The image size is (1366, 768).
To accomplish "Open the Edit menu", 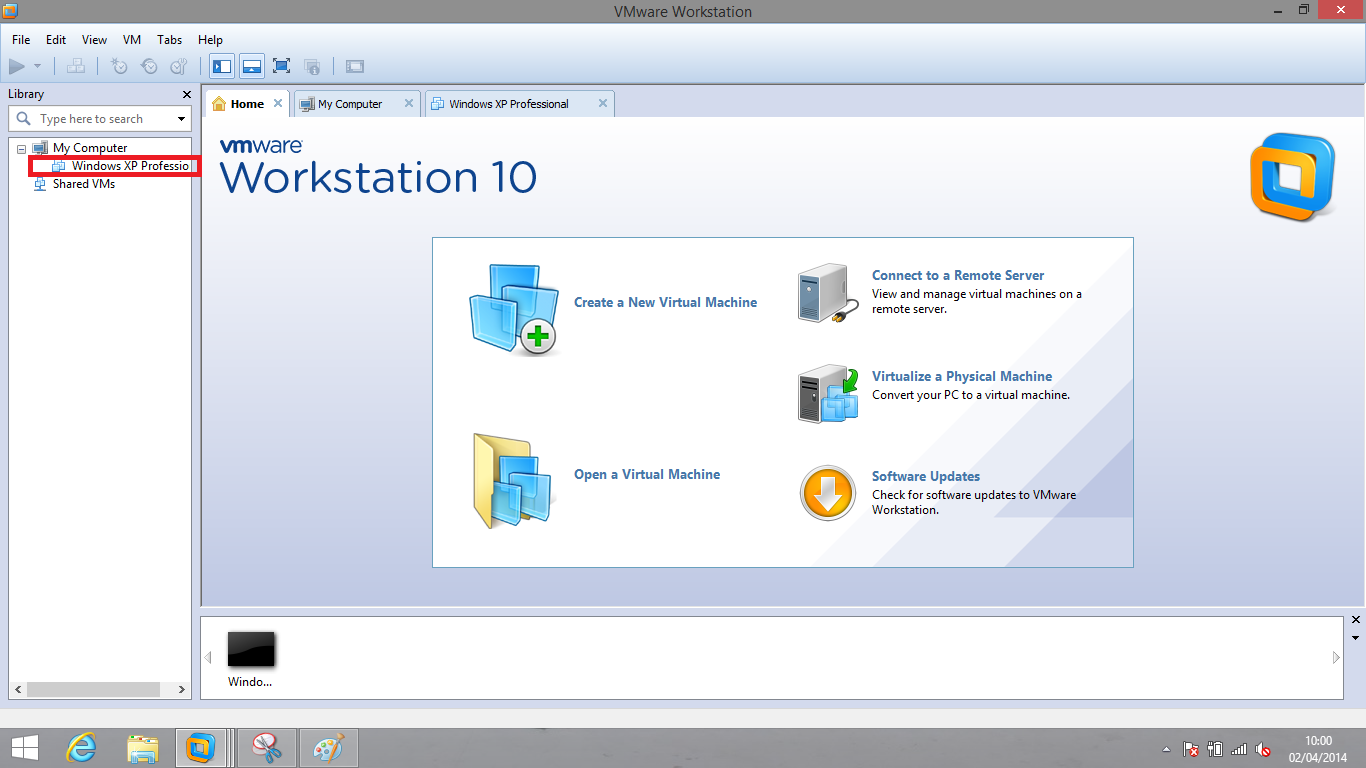I will [56, 40].
